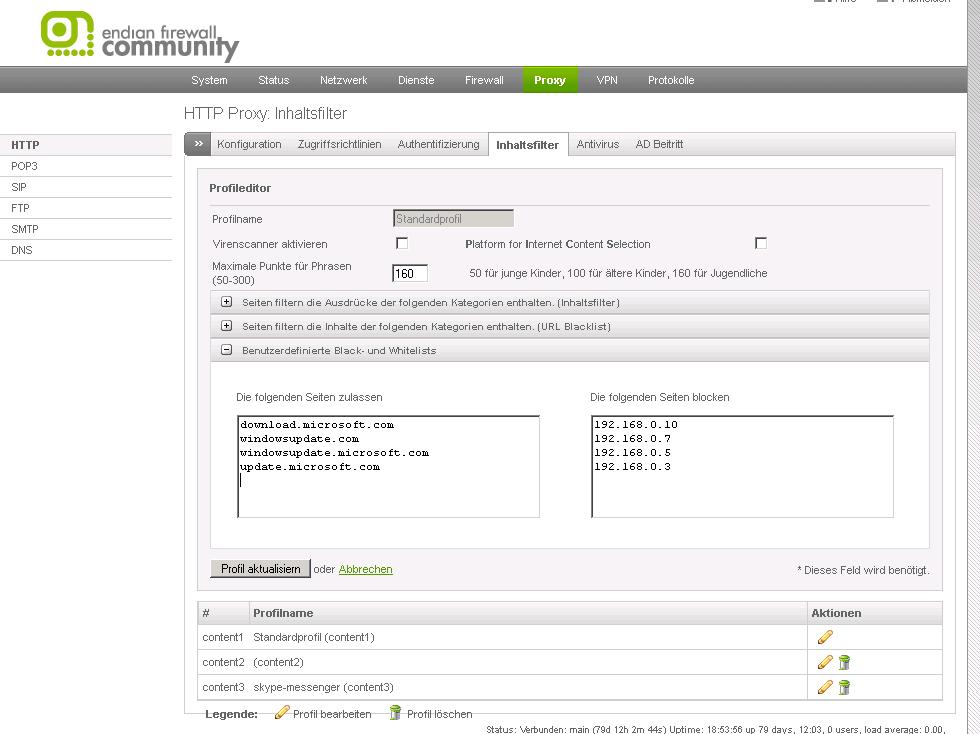Enable the Virenscanner aktivieren checkbox

[402, 243]
